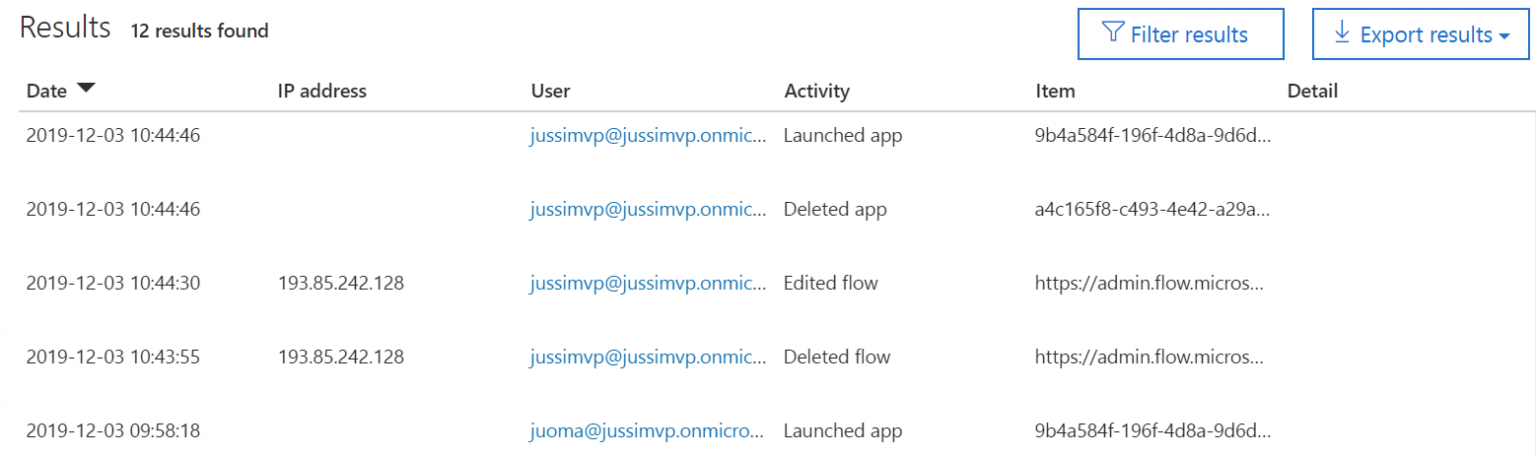The width and height of the screenshot is (1536, 457).
Task: Click the 2019-12-03 09:58:18 date entry
Action: (x=113, y=431)
